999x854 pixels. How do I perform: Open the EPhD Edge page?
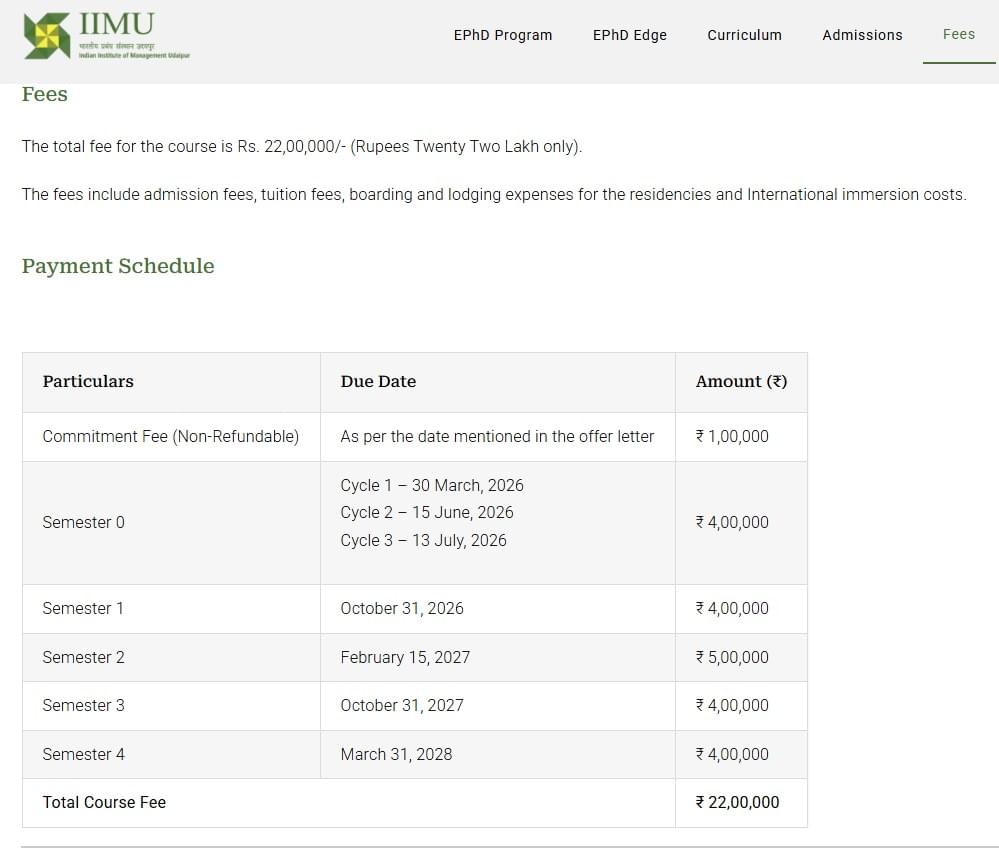point(630,35)
